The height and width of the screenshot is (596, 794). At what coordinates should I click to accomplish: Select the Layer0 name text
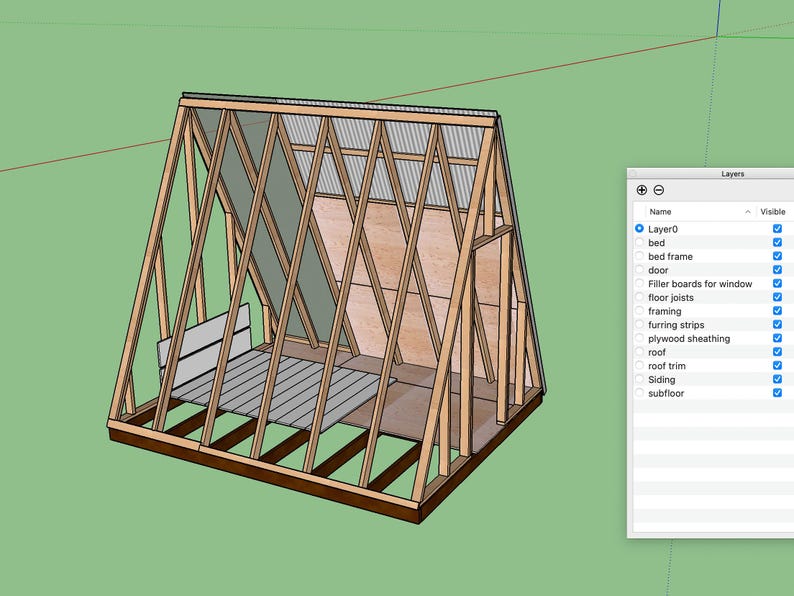point(663,229)
